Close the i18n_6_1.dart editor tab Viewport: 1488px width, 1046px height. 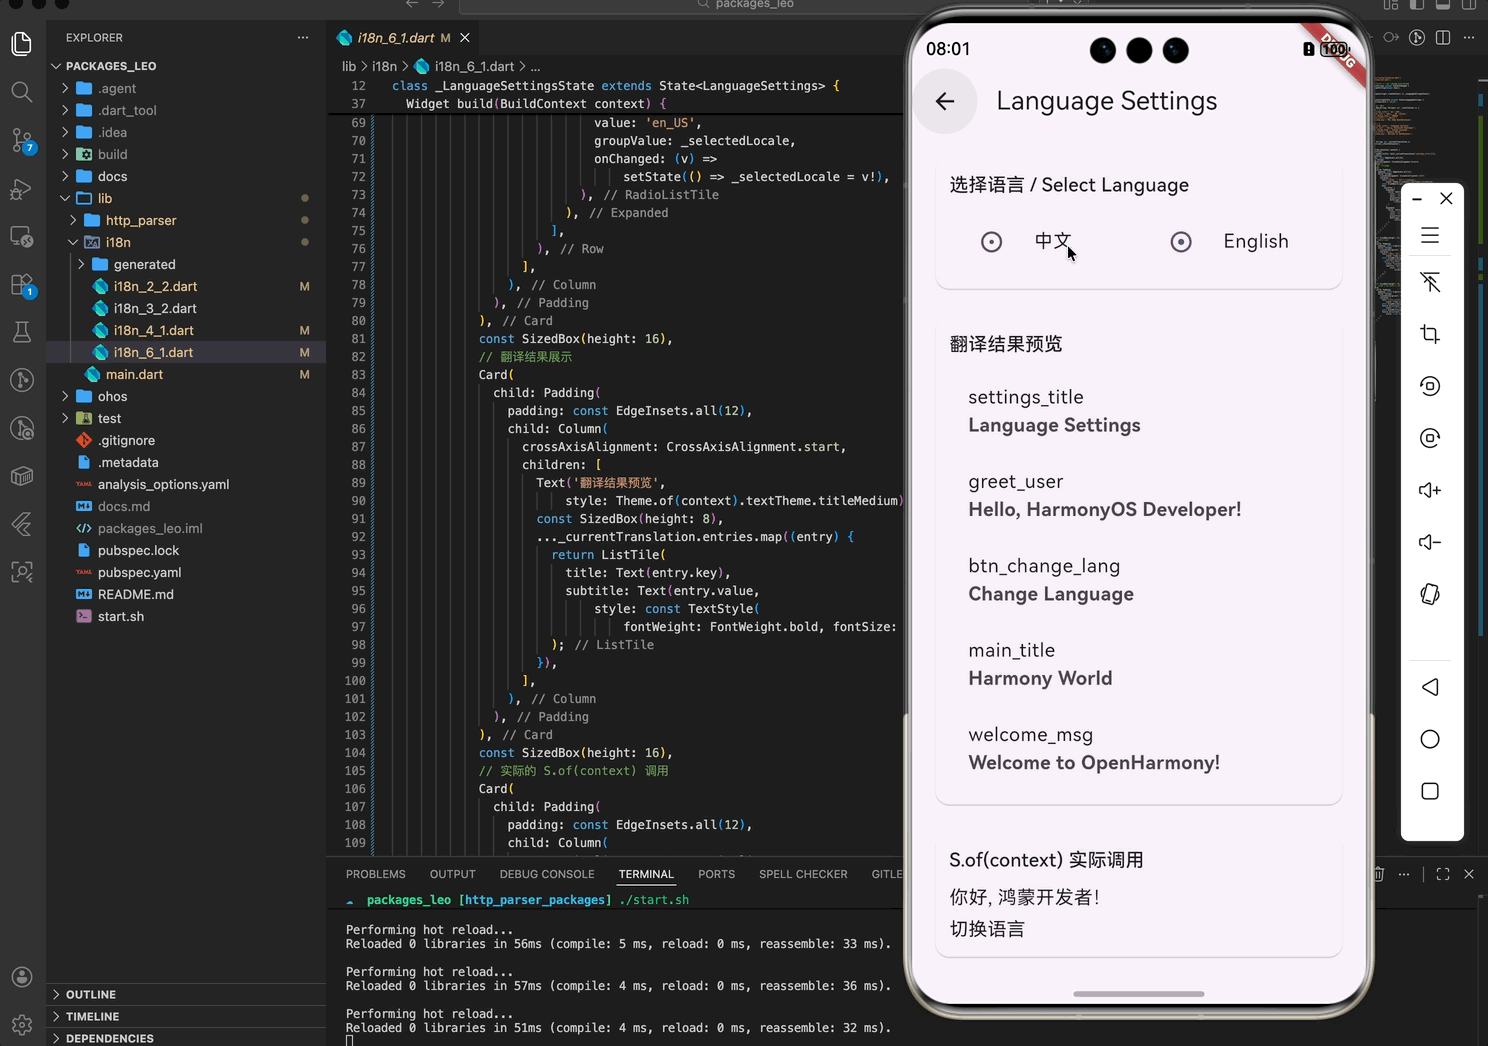464,38
